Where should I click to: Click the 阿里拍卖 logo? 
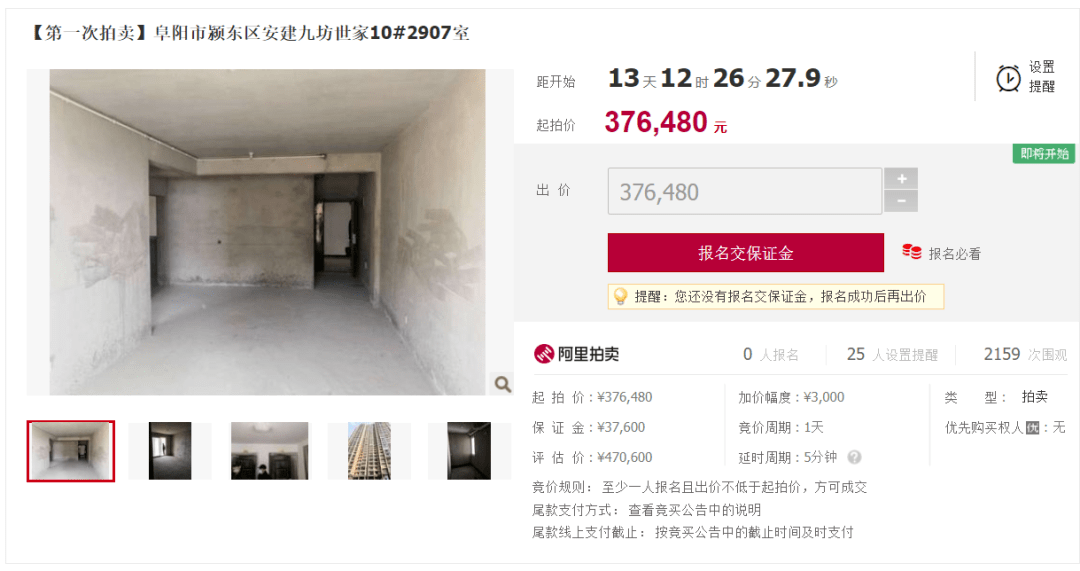click(577, 354)
